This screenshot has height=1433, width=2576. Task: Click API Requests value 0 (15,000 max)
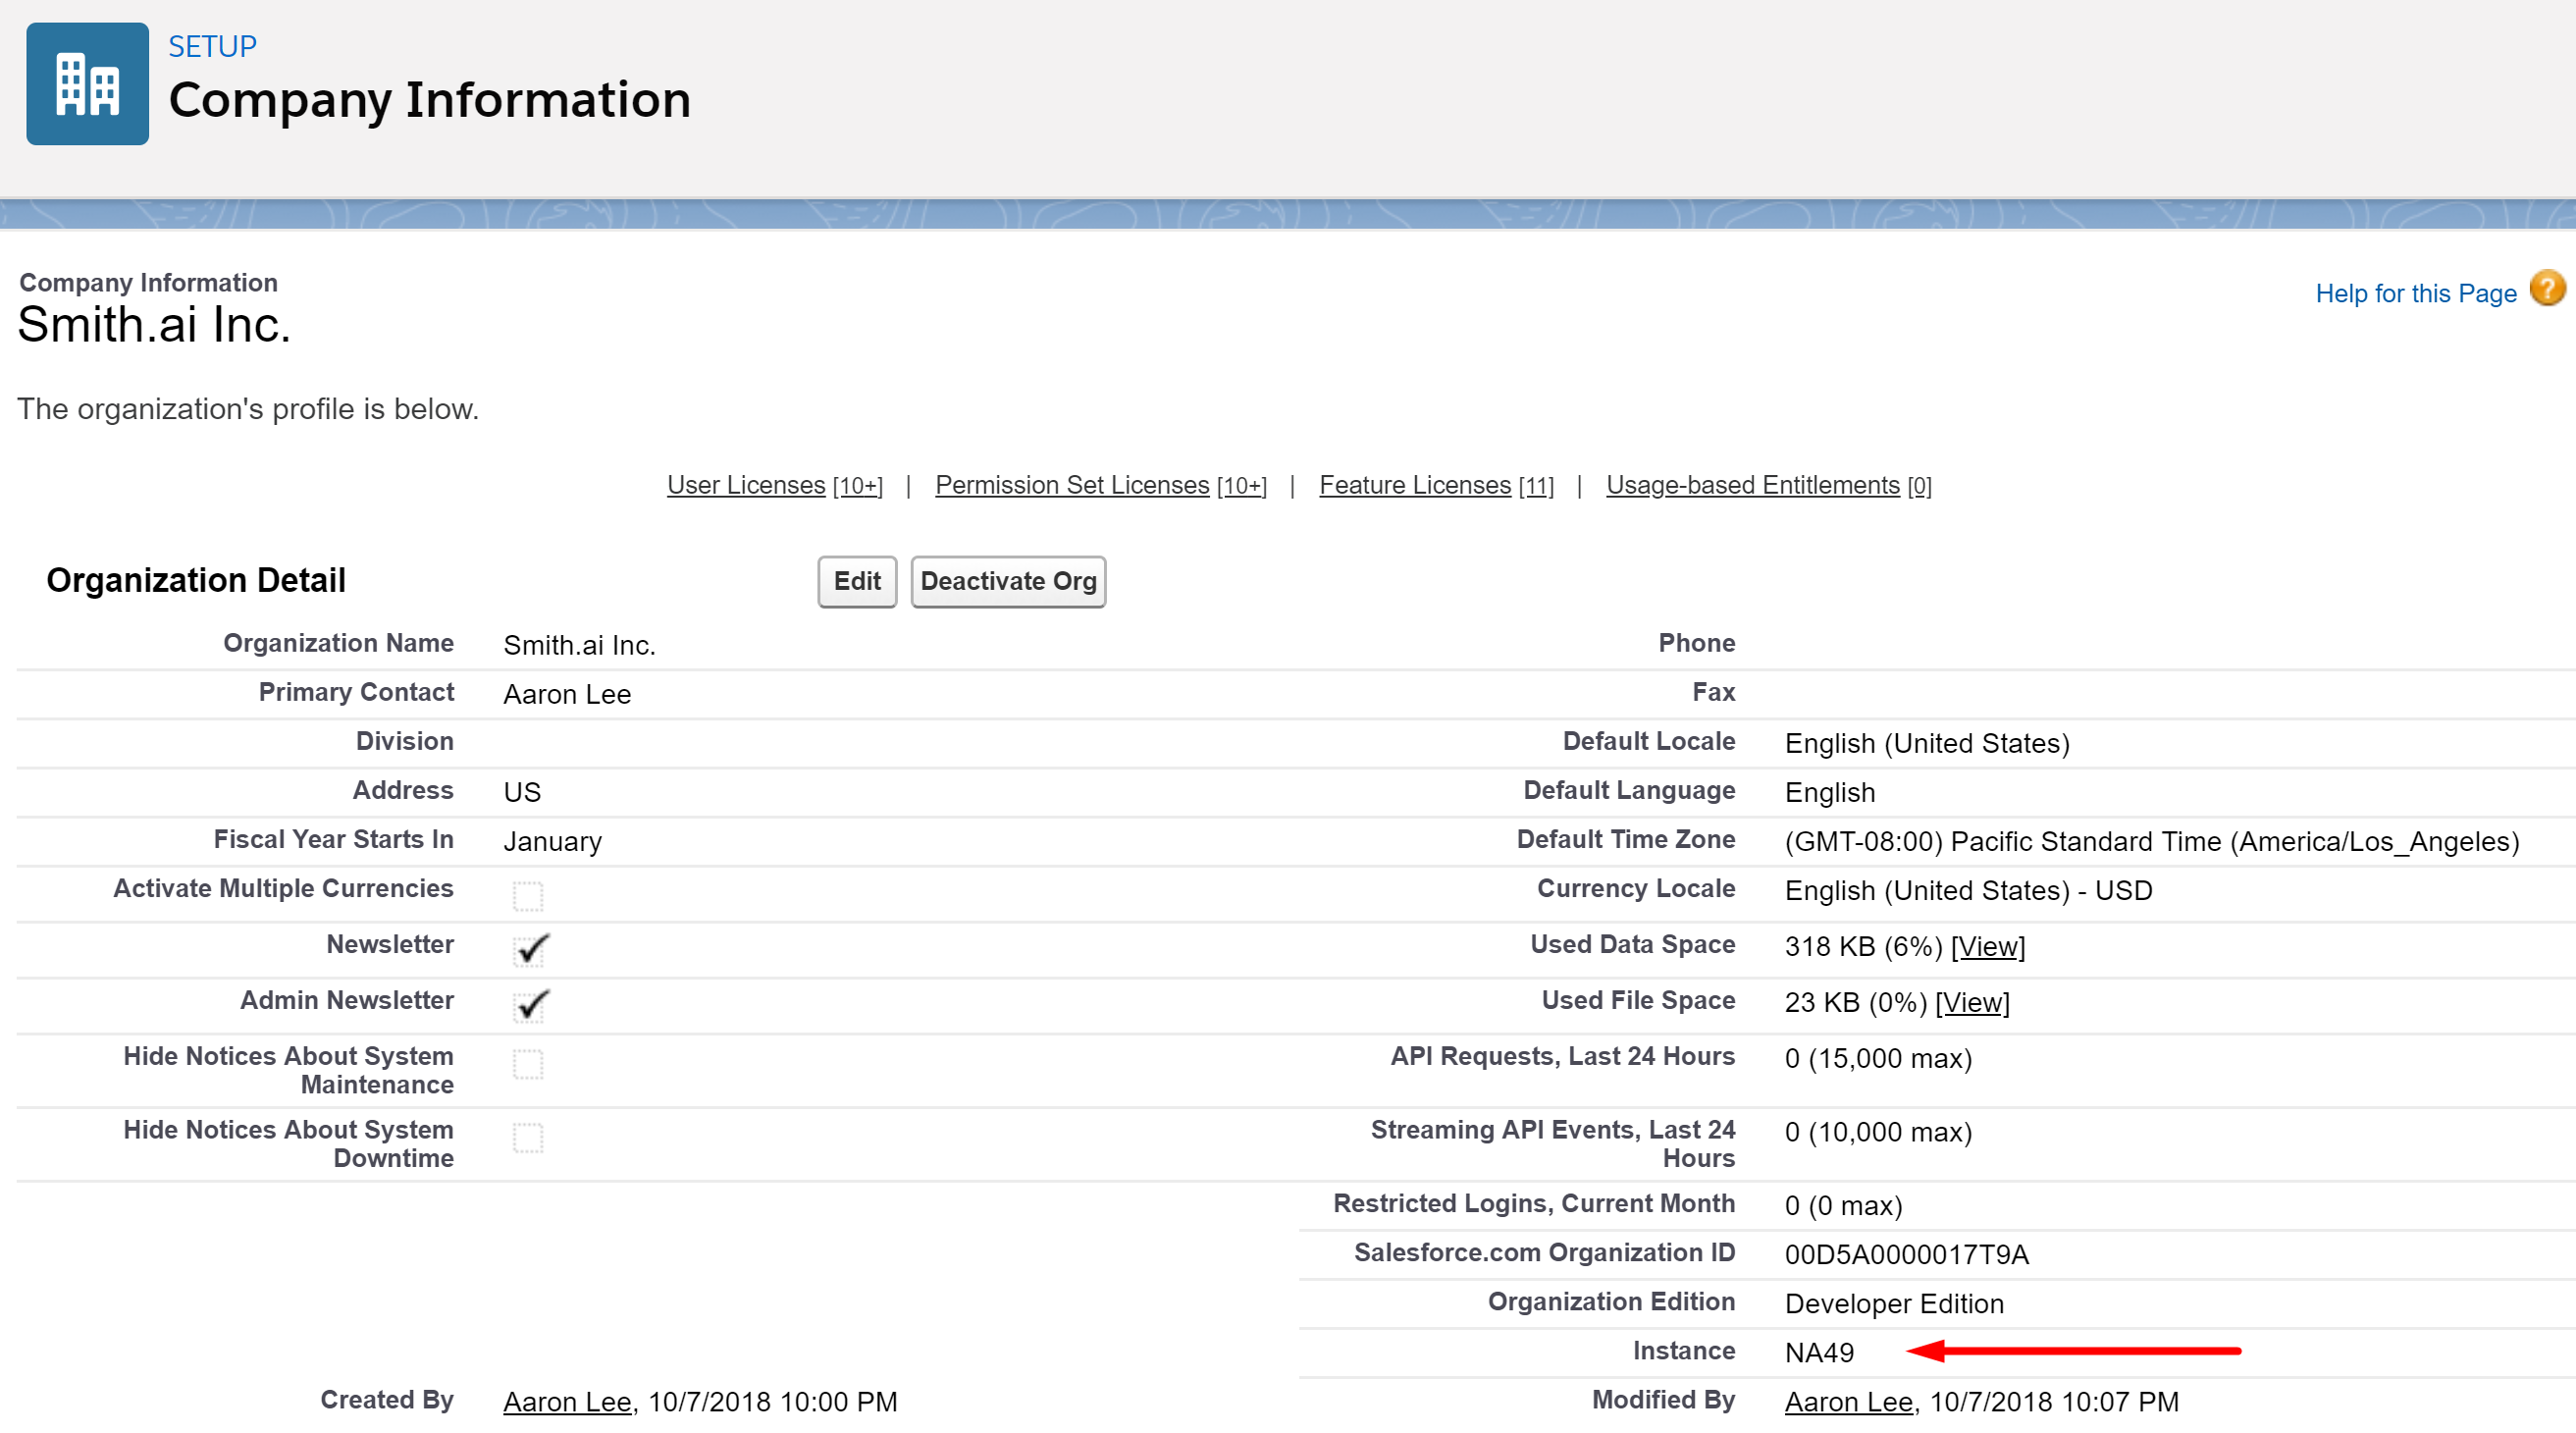coord(1878,1058)
